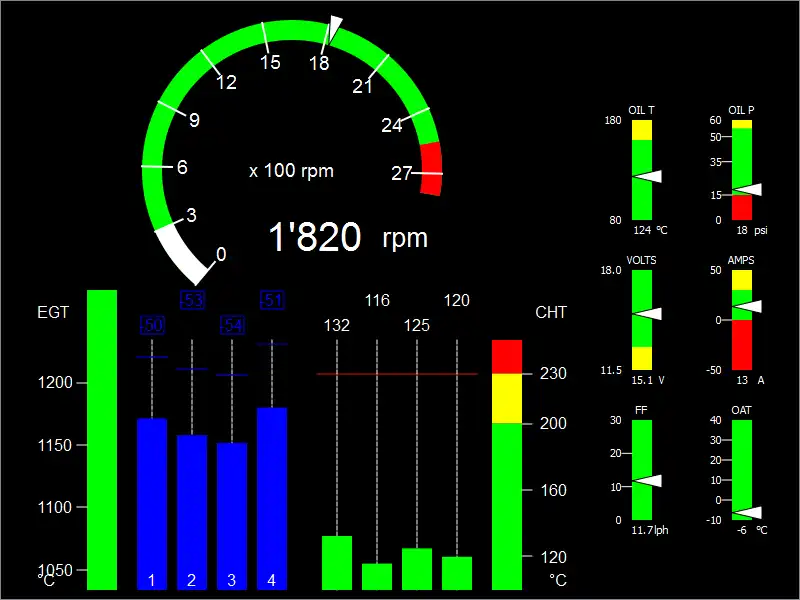Click the CHT bar below 125
This screenshot has height=600, width=800.
[417, 569]
